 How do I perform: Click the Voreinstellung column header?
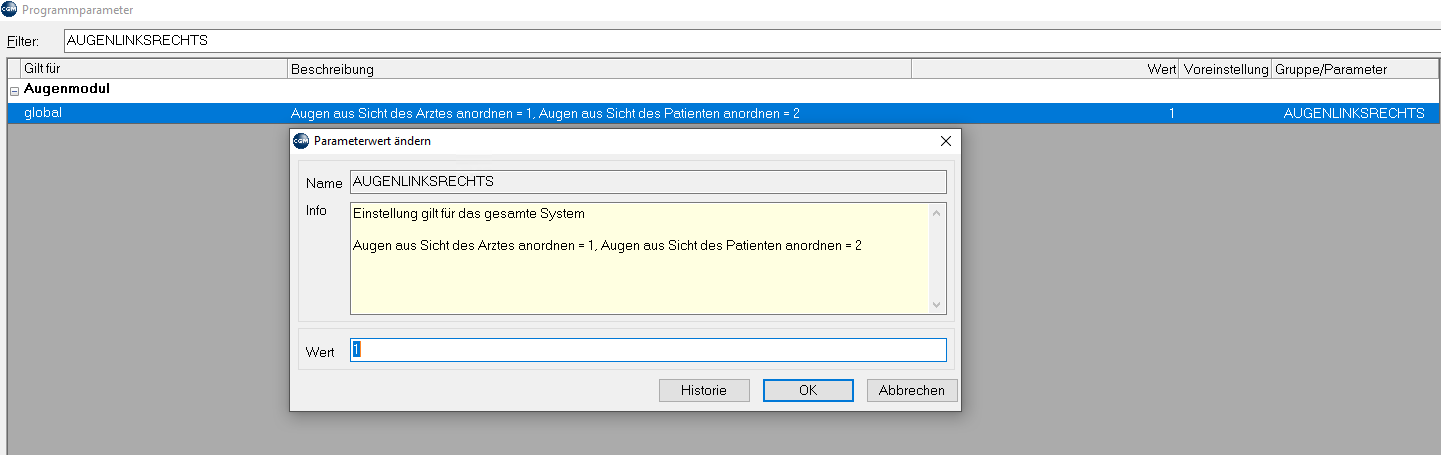(1225, 69)
